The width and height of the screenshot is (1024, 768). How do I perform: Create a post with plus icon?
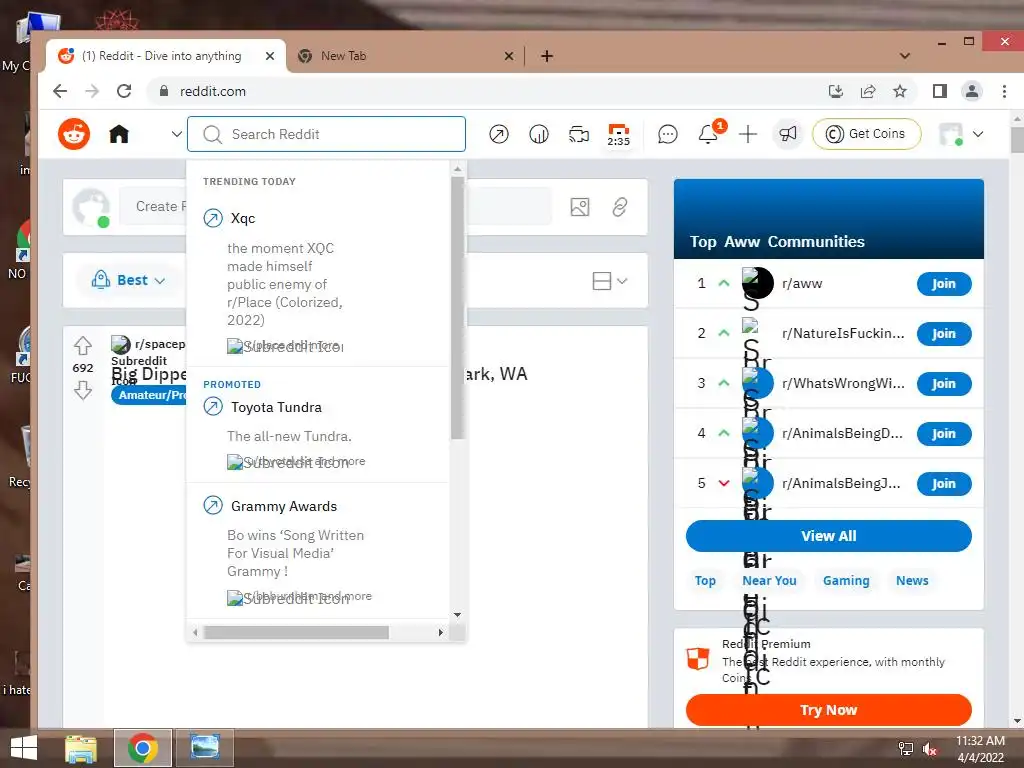(748, 134)
